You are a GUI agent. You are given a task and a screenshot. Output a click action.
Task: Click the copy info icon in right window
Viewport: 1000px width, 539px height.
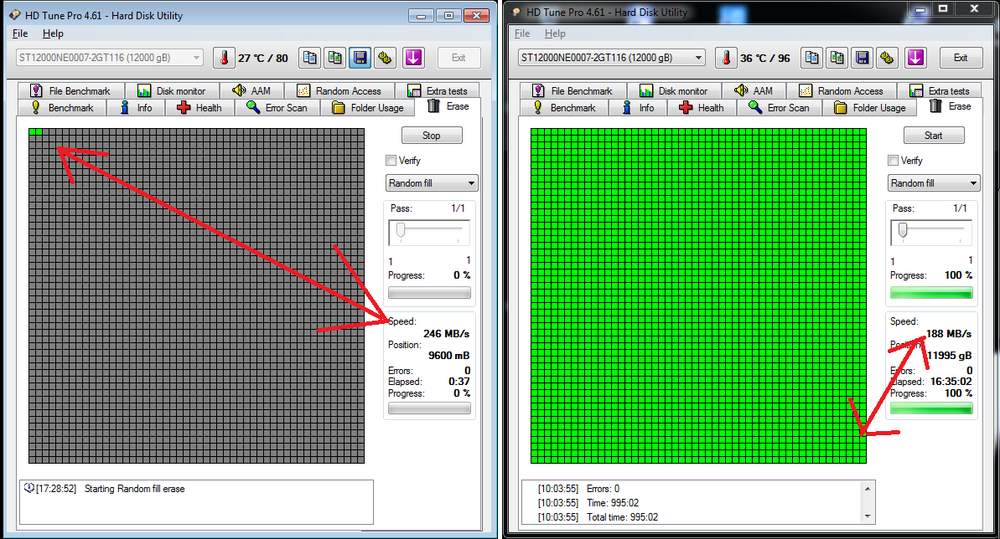(x=811, y=57)
